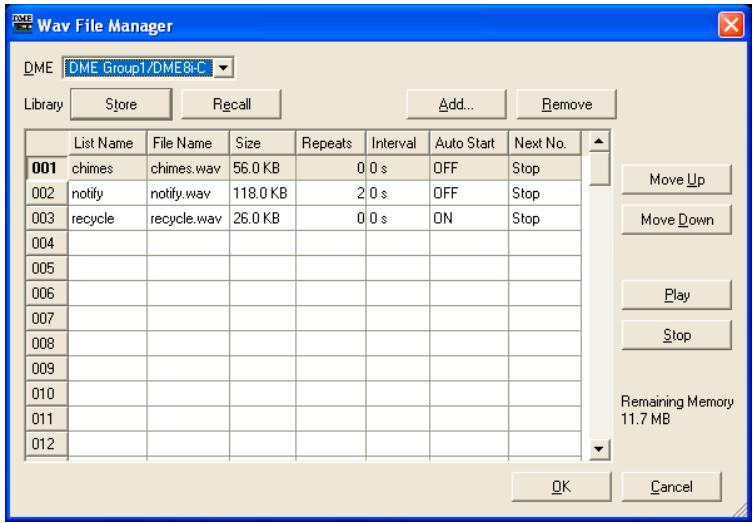The height and width of the screenshot is (523, 753).
Task: Select row header 012
Action: click(x=47, y=444)
